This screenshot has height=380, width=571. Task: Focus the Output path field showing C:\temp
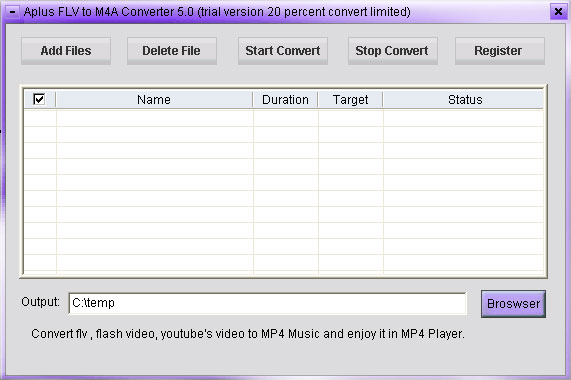tap(267, 303)
